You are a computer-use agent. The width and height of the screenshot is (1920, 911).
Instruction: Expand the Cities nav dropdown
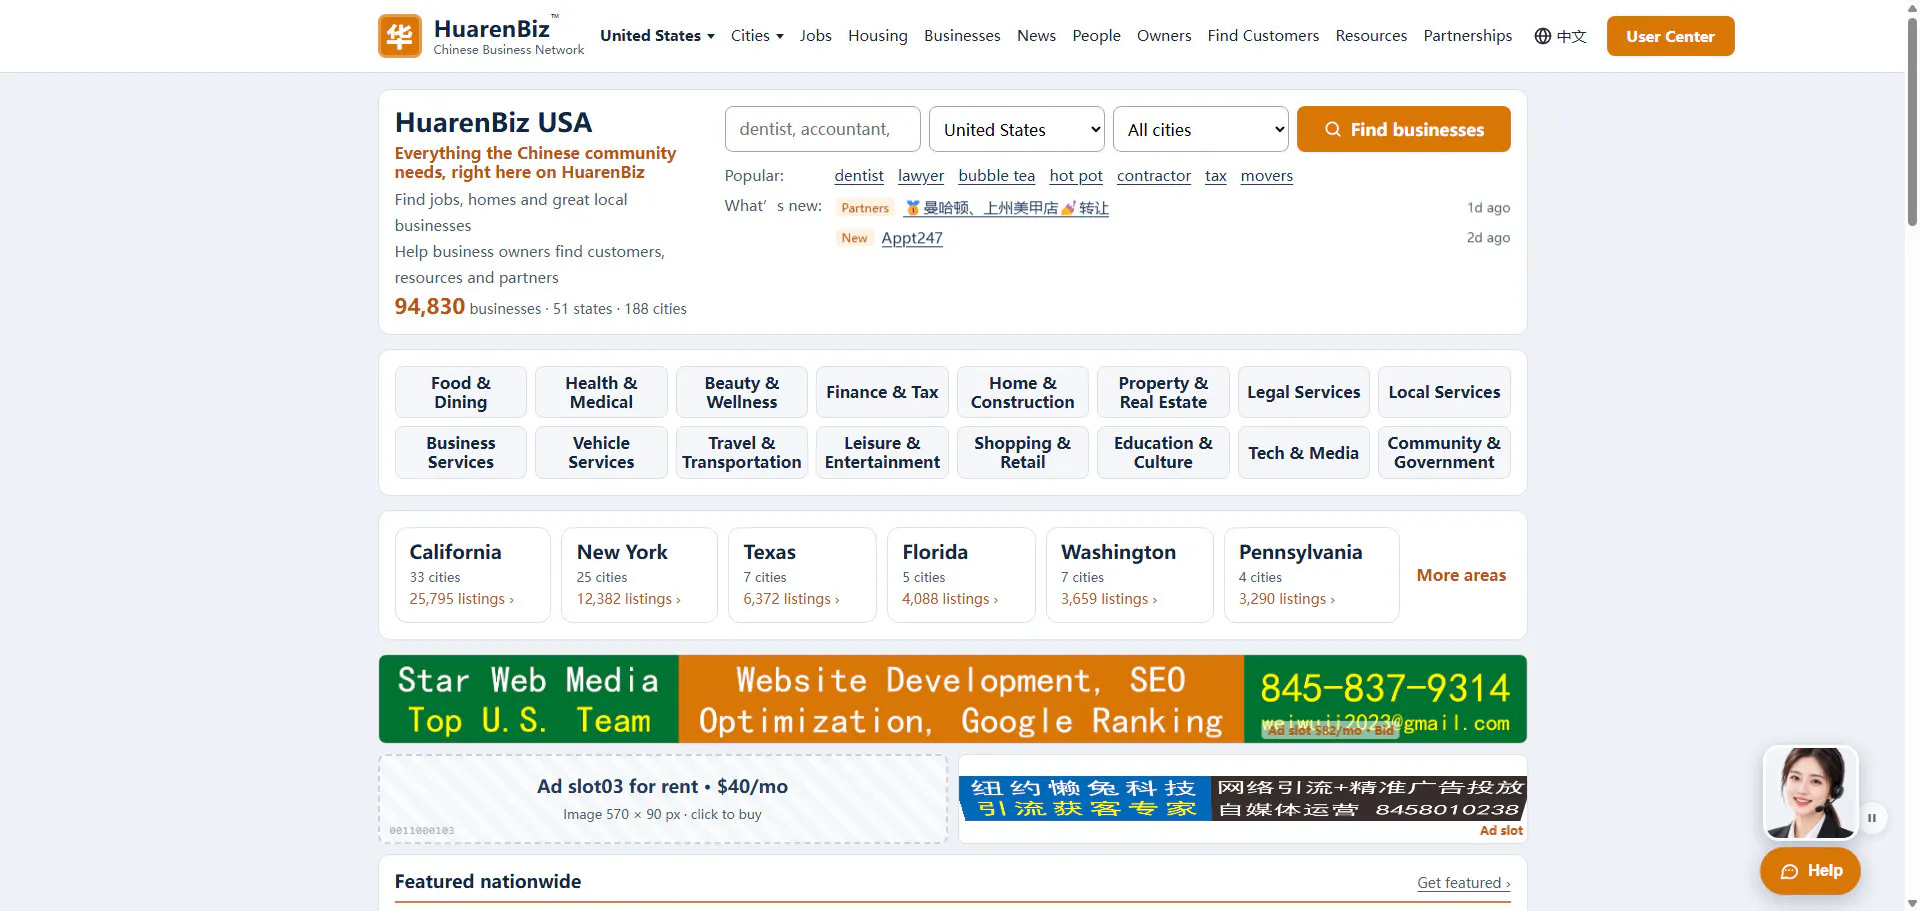[x=757, y=36]
